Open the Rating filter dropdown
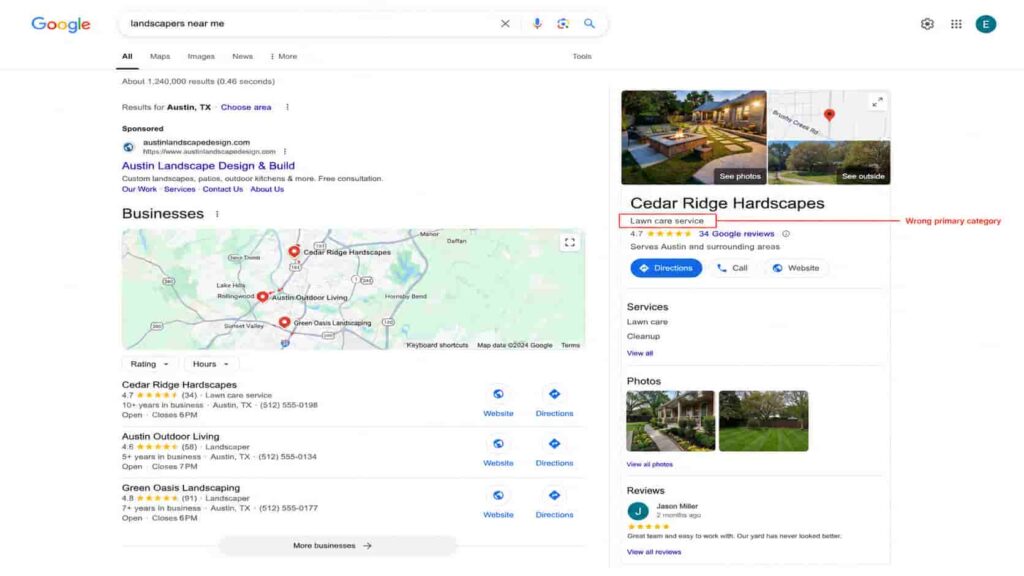Viewport: 1024px width, 576px height. [x=149, y=364]
